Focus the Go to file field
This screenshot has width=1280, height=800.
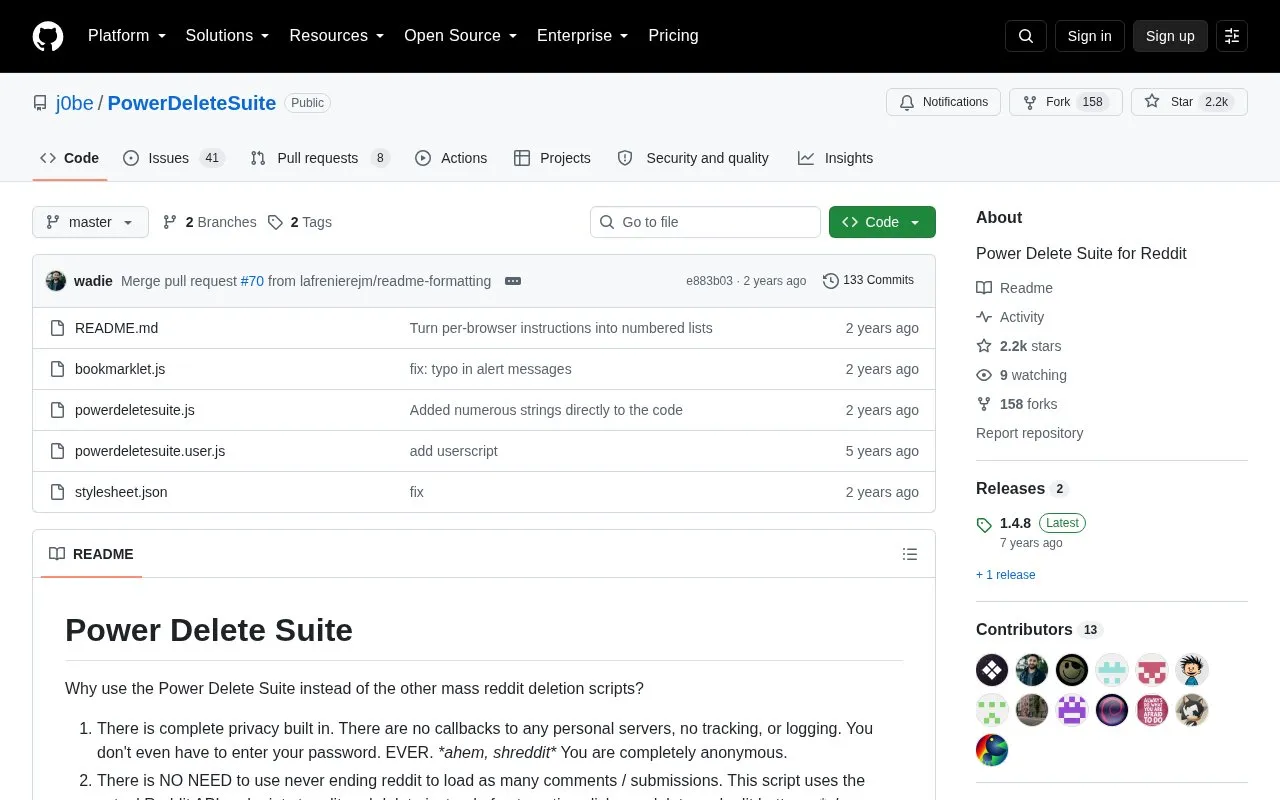click(705, 222)
